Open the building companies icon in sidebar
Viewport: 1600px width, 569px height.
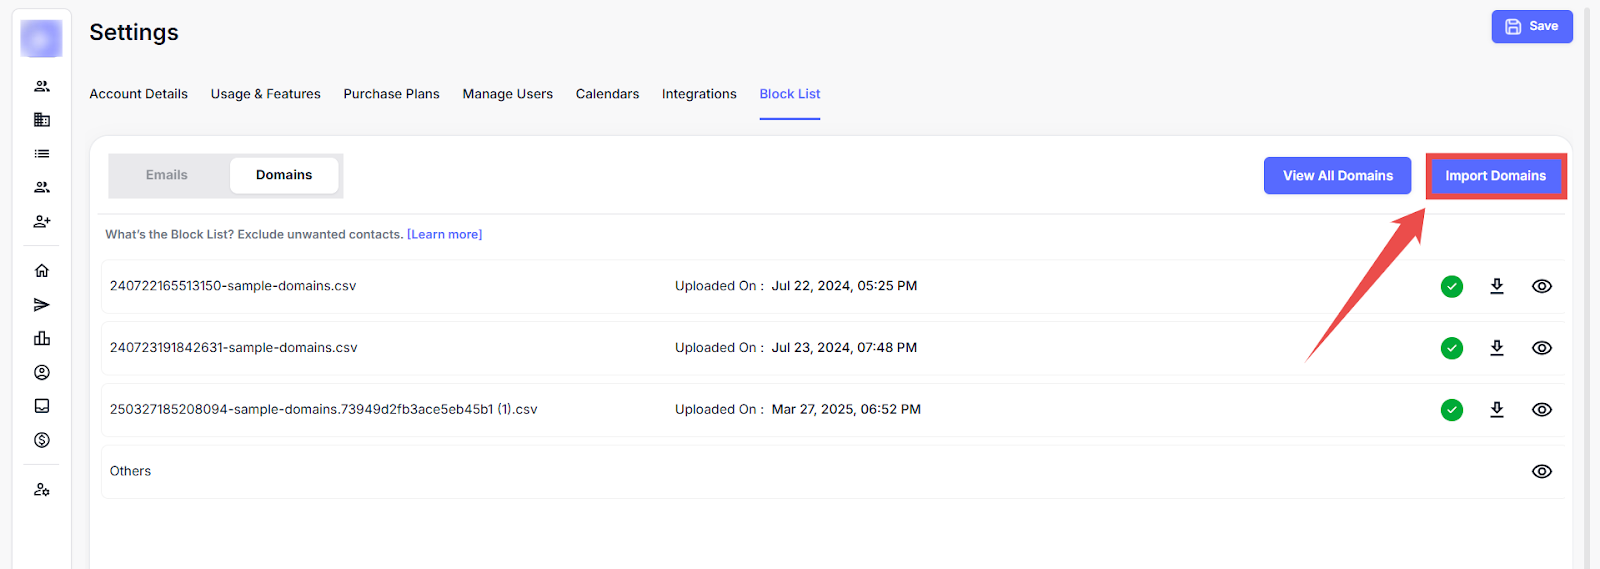pos(42,120)
